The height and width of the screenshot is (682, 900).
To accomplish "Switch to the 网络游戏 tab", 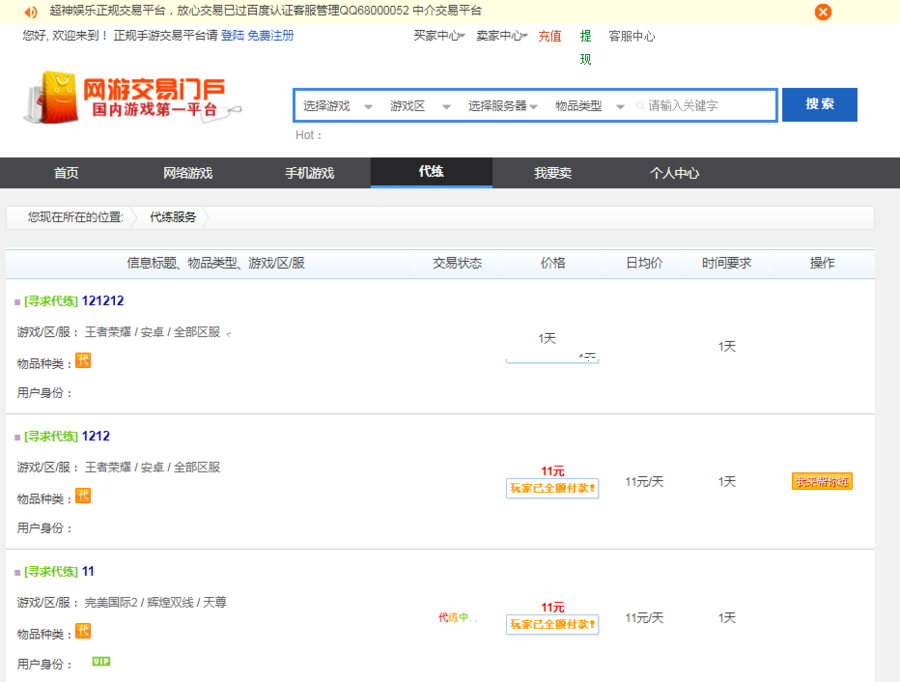I will click(x=188, y=173).
